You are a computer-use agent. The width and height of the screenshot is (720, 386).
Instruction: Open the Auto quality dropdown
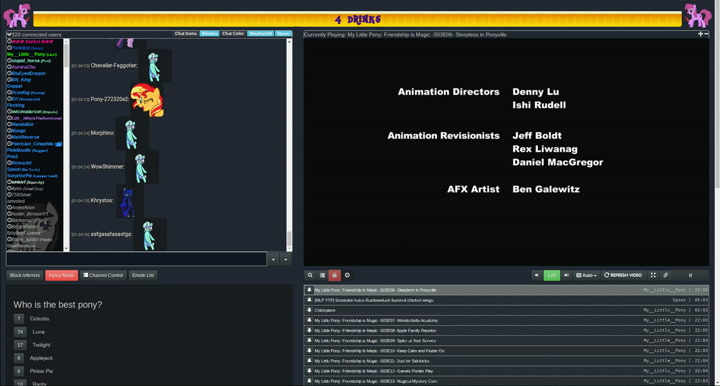(x=586, y=275)
